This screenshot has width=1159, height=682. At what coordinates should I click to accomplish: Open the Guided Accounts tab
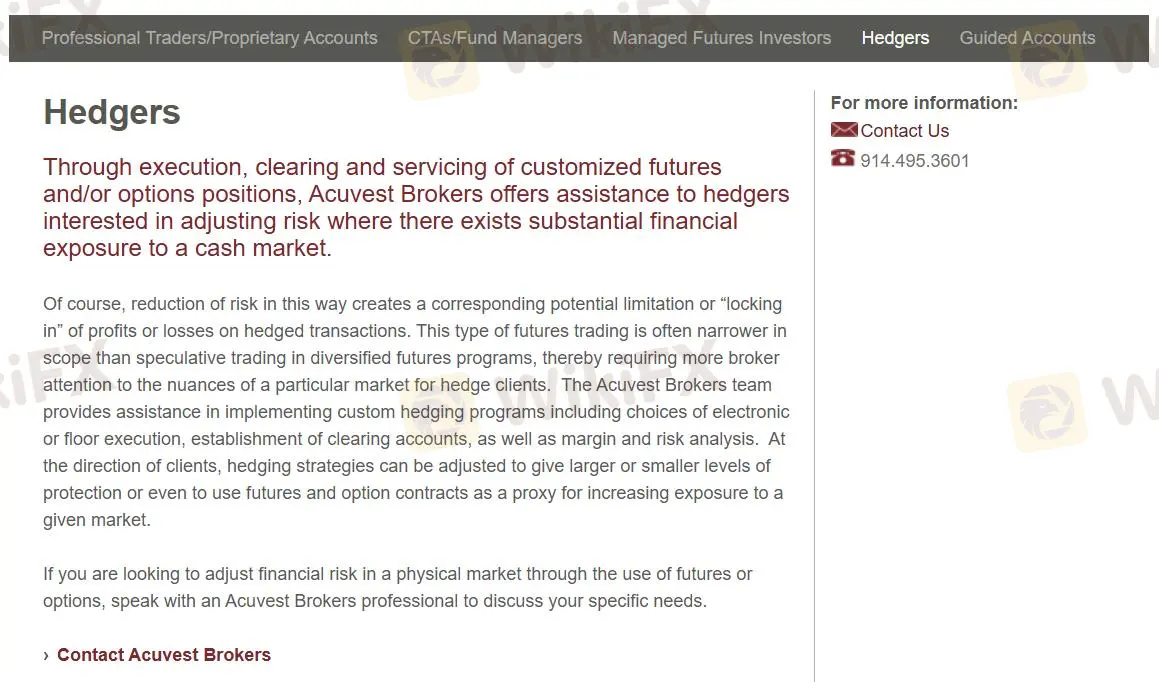[x=1027, y=38]
